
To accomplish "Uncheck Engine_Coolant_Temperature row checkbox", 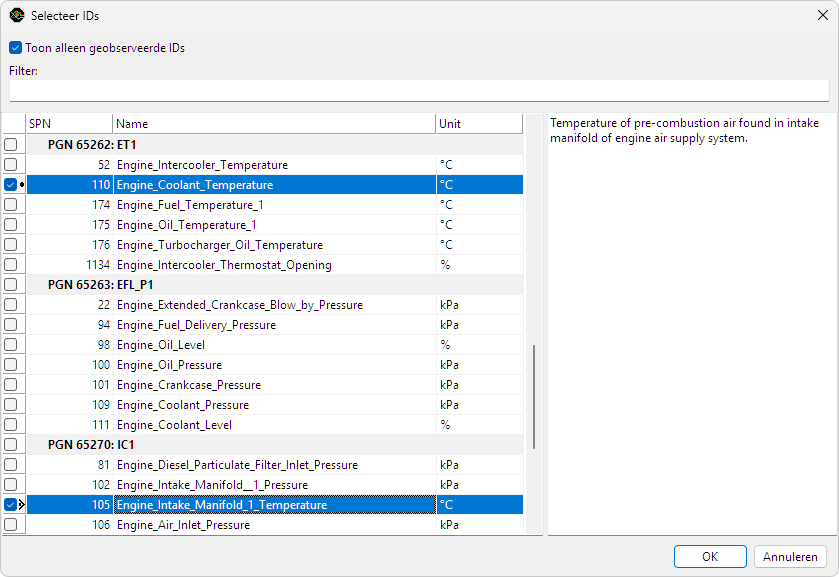I will coord(11,185).
